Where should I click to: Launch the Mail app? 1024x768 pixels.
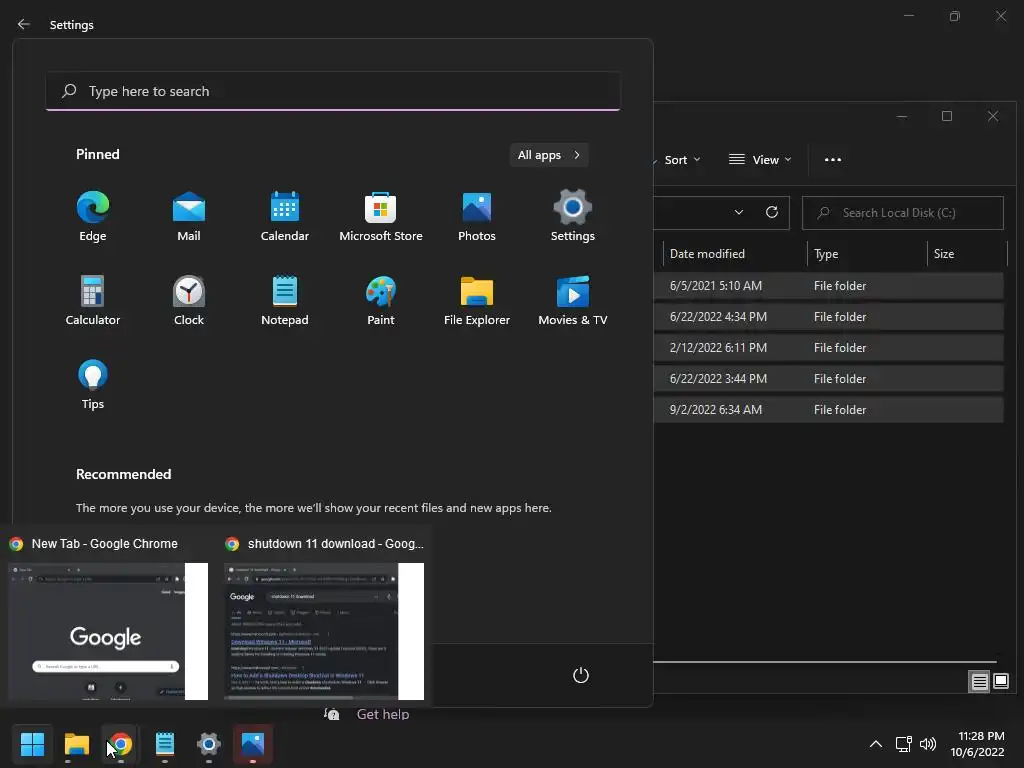189,217
